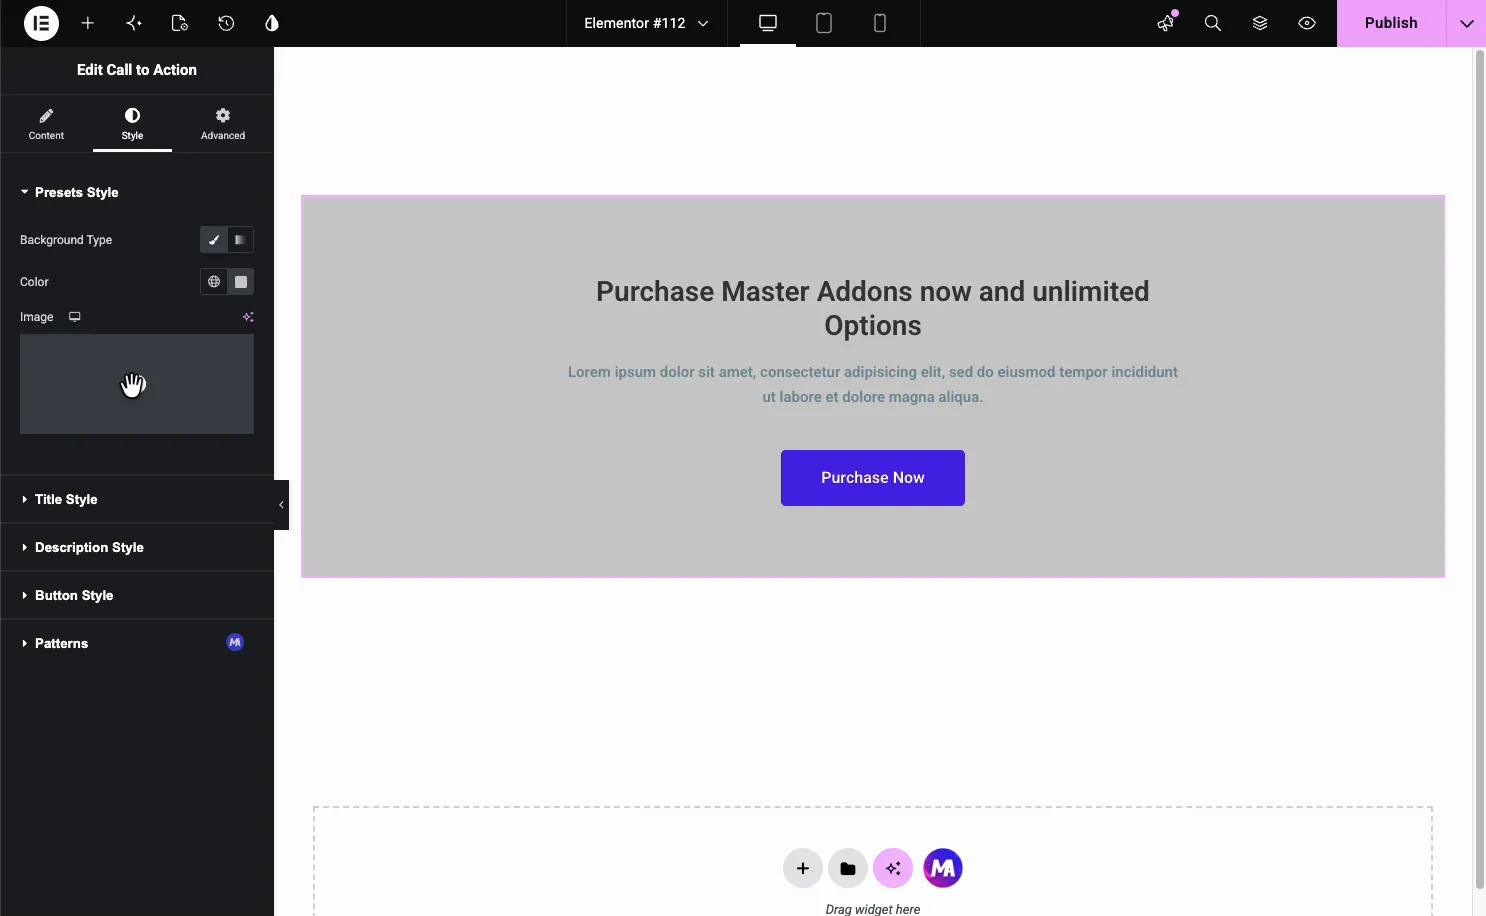The image size is (1486, 916).
Task: Open Page Settings document icon
Action: 180,23
